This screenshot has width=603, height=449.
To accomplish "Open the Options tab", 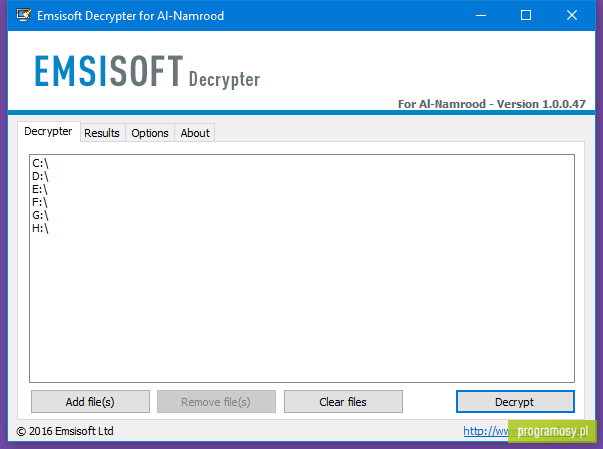I will click(150, 133).
